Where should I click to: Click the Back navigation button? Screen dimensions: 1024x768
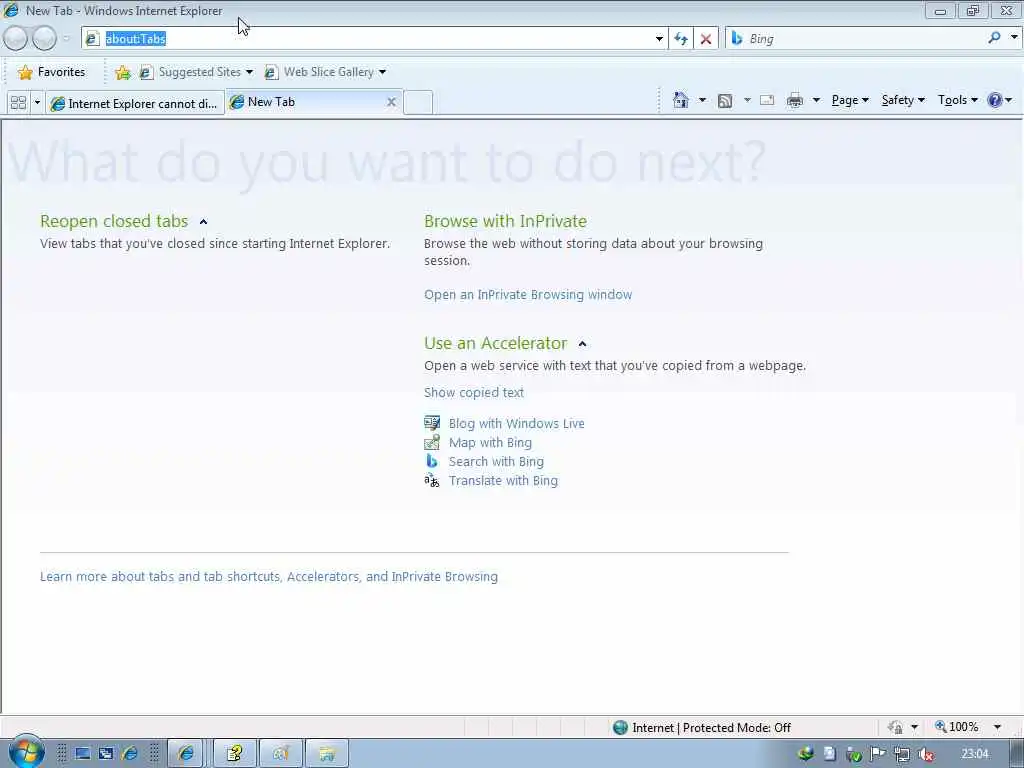click(x=15, y=39)
